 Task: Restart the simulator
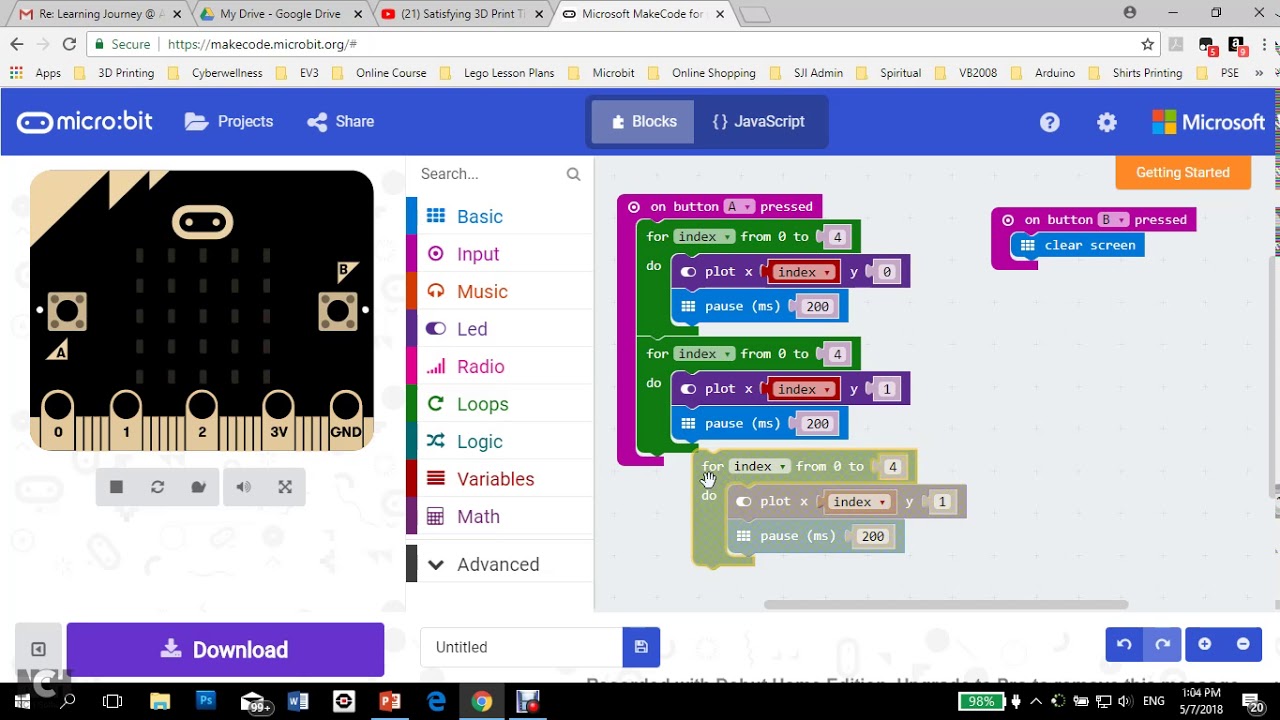(157, 487)
